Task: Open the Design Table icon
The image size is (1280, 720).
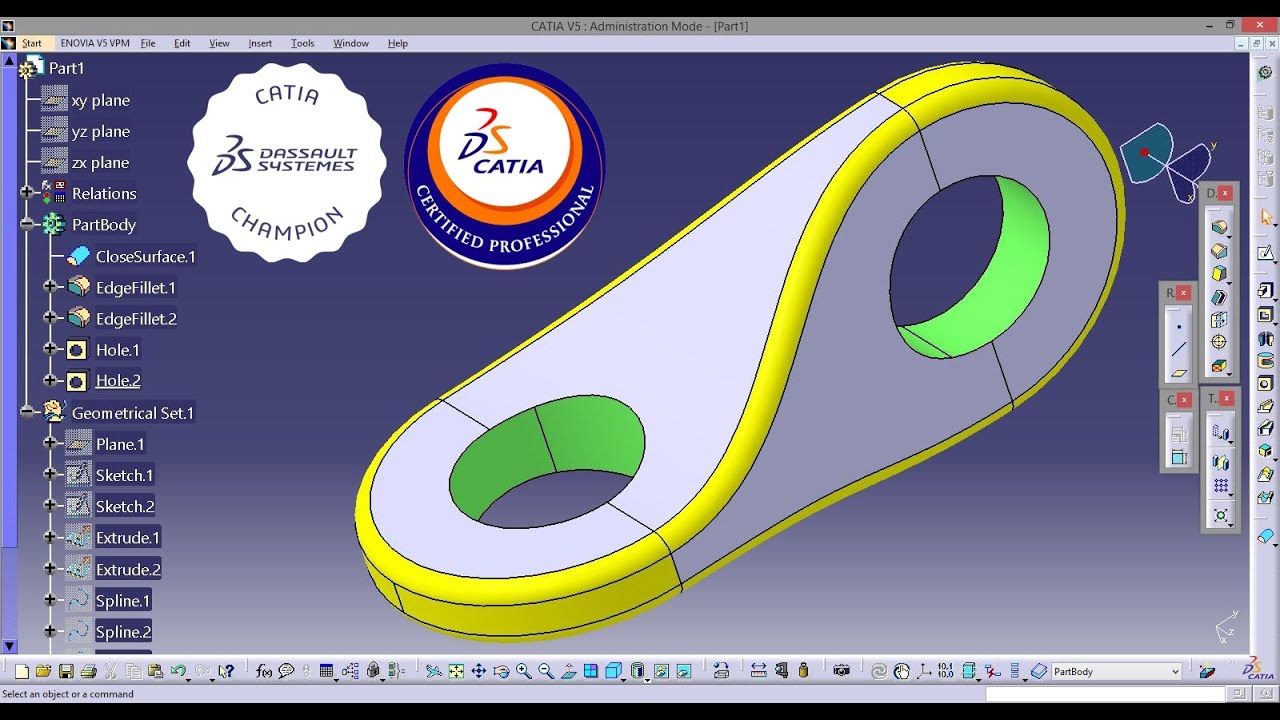Action: pyautogui.click(x=326, y=671)
